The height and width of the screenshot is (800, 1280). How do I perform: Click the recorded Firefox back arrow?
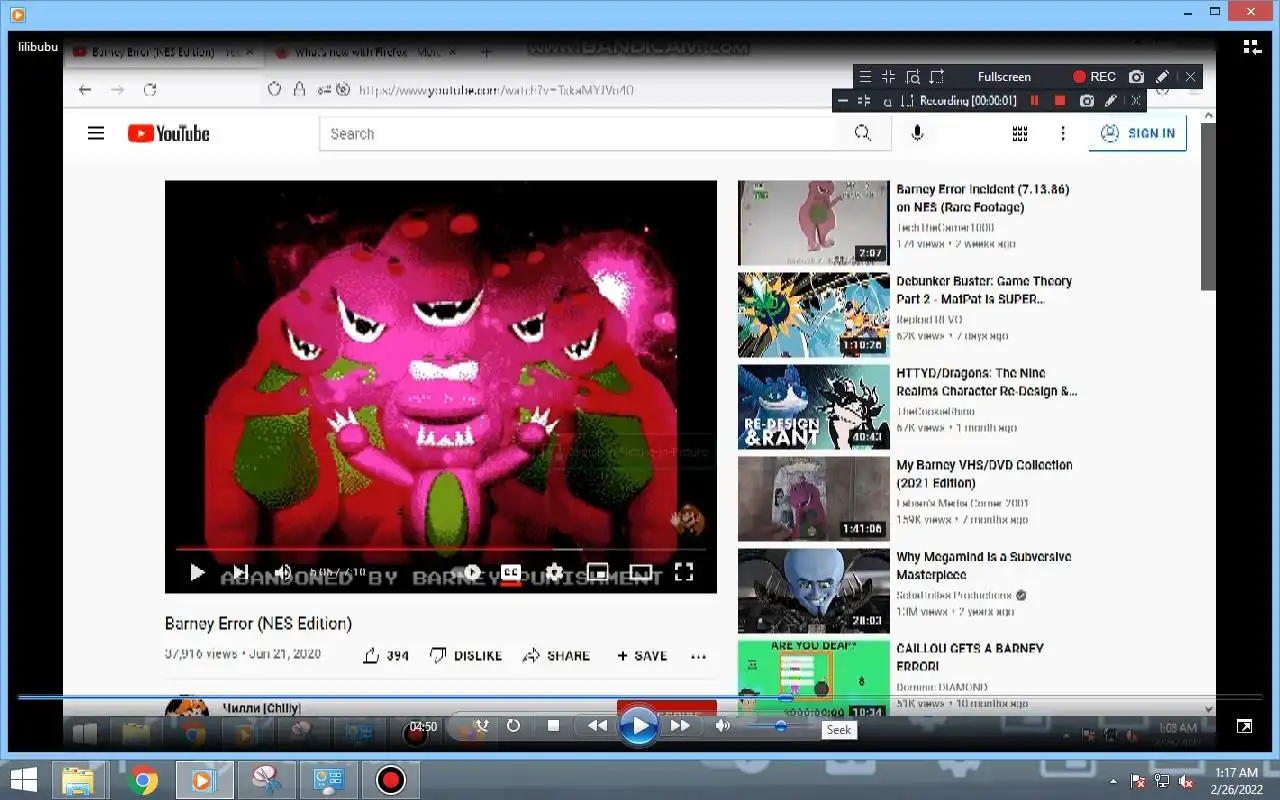coord(85,90)
